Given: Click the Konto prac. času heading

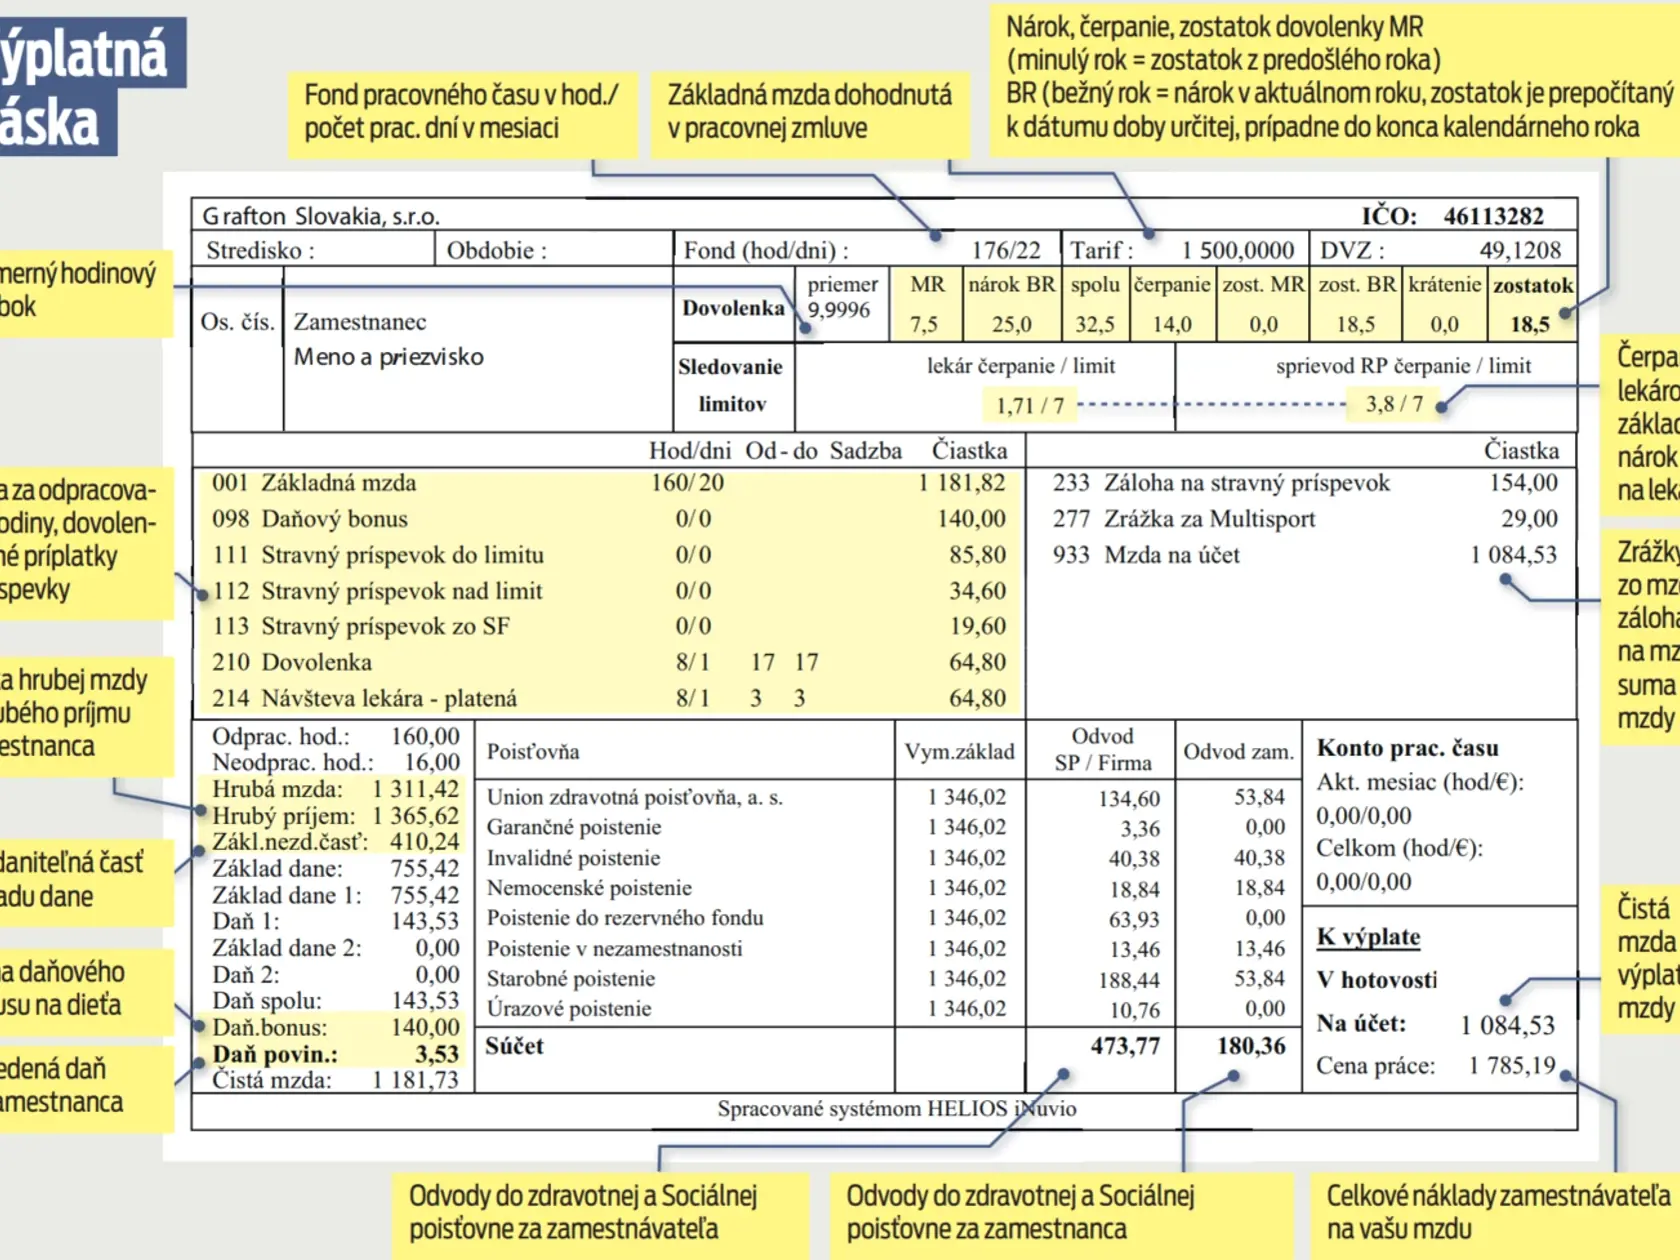Looking at the screenshot, I should click(x=1407, y=748).
